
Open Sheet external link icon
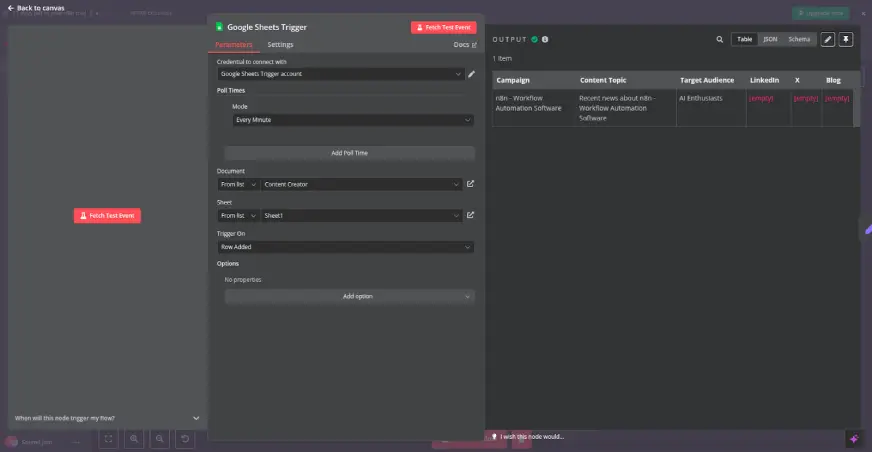(471, 215)
